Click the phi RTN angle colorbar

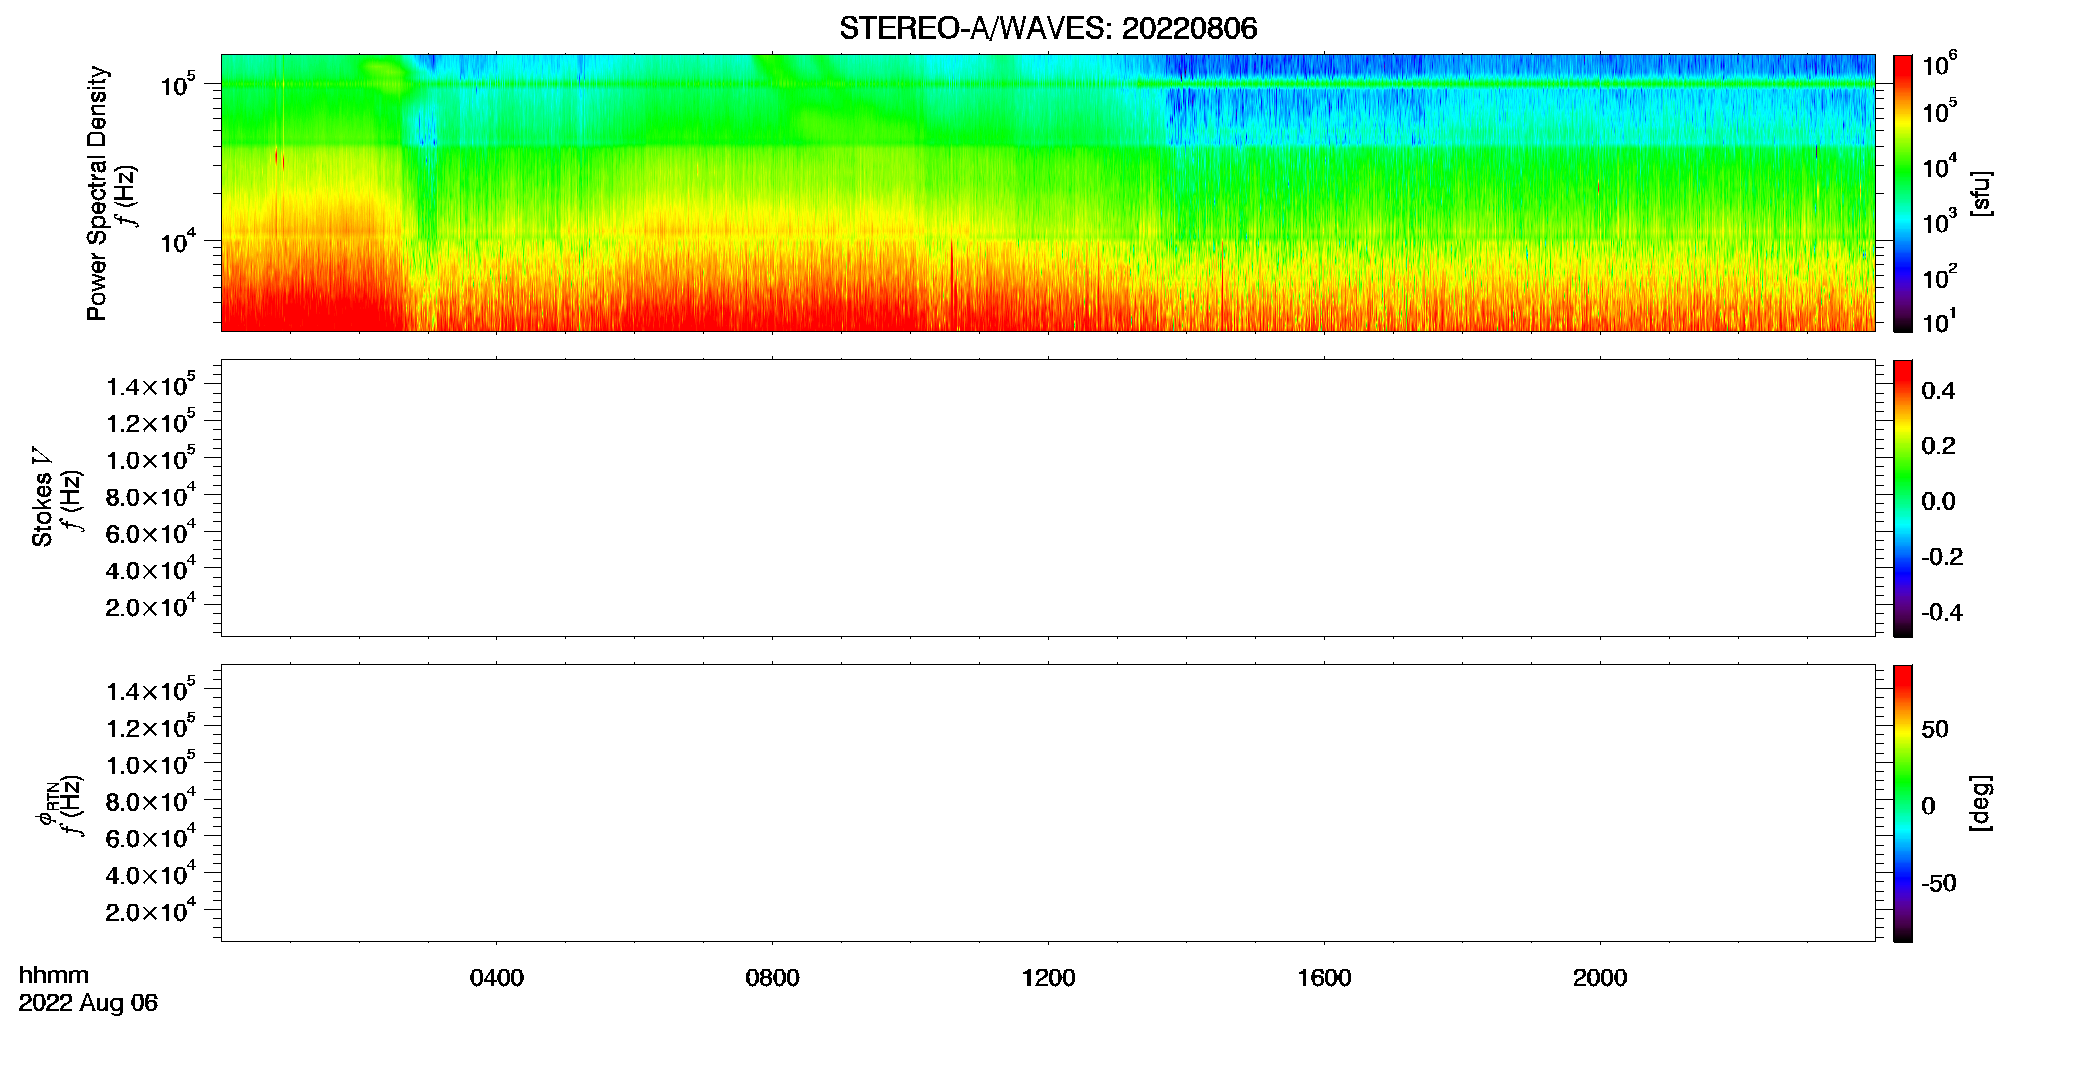coord(1903,803)
